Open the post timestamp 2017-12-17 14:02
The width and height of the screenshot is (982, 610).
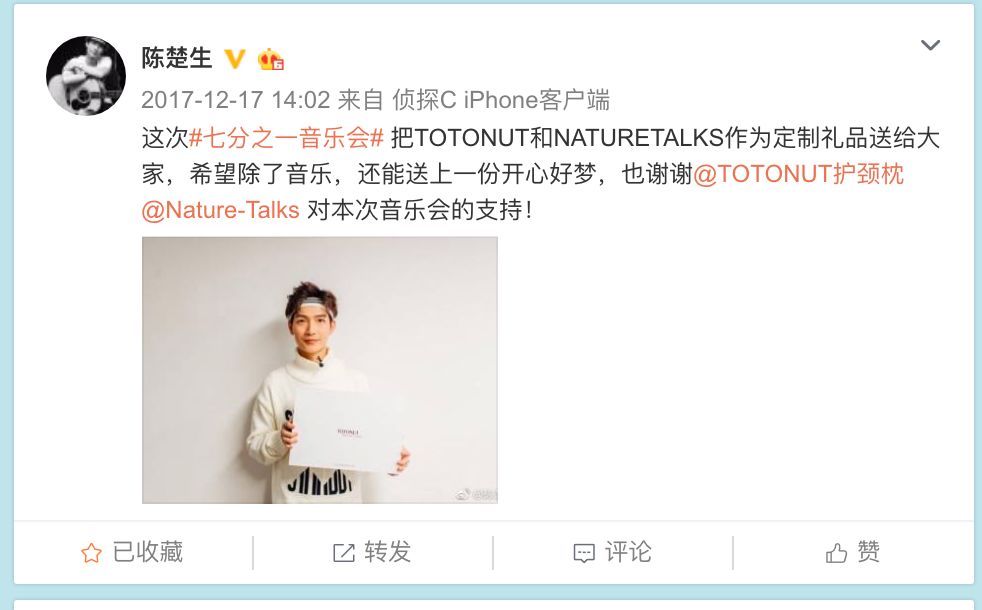235,100
